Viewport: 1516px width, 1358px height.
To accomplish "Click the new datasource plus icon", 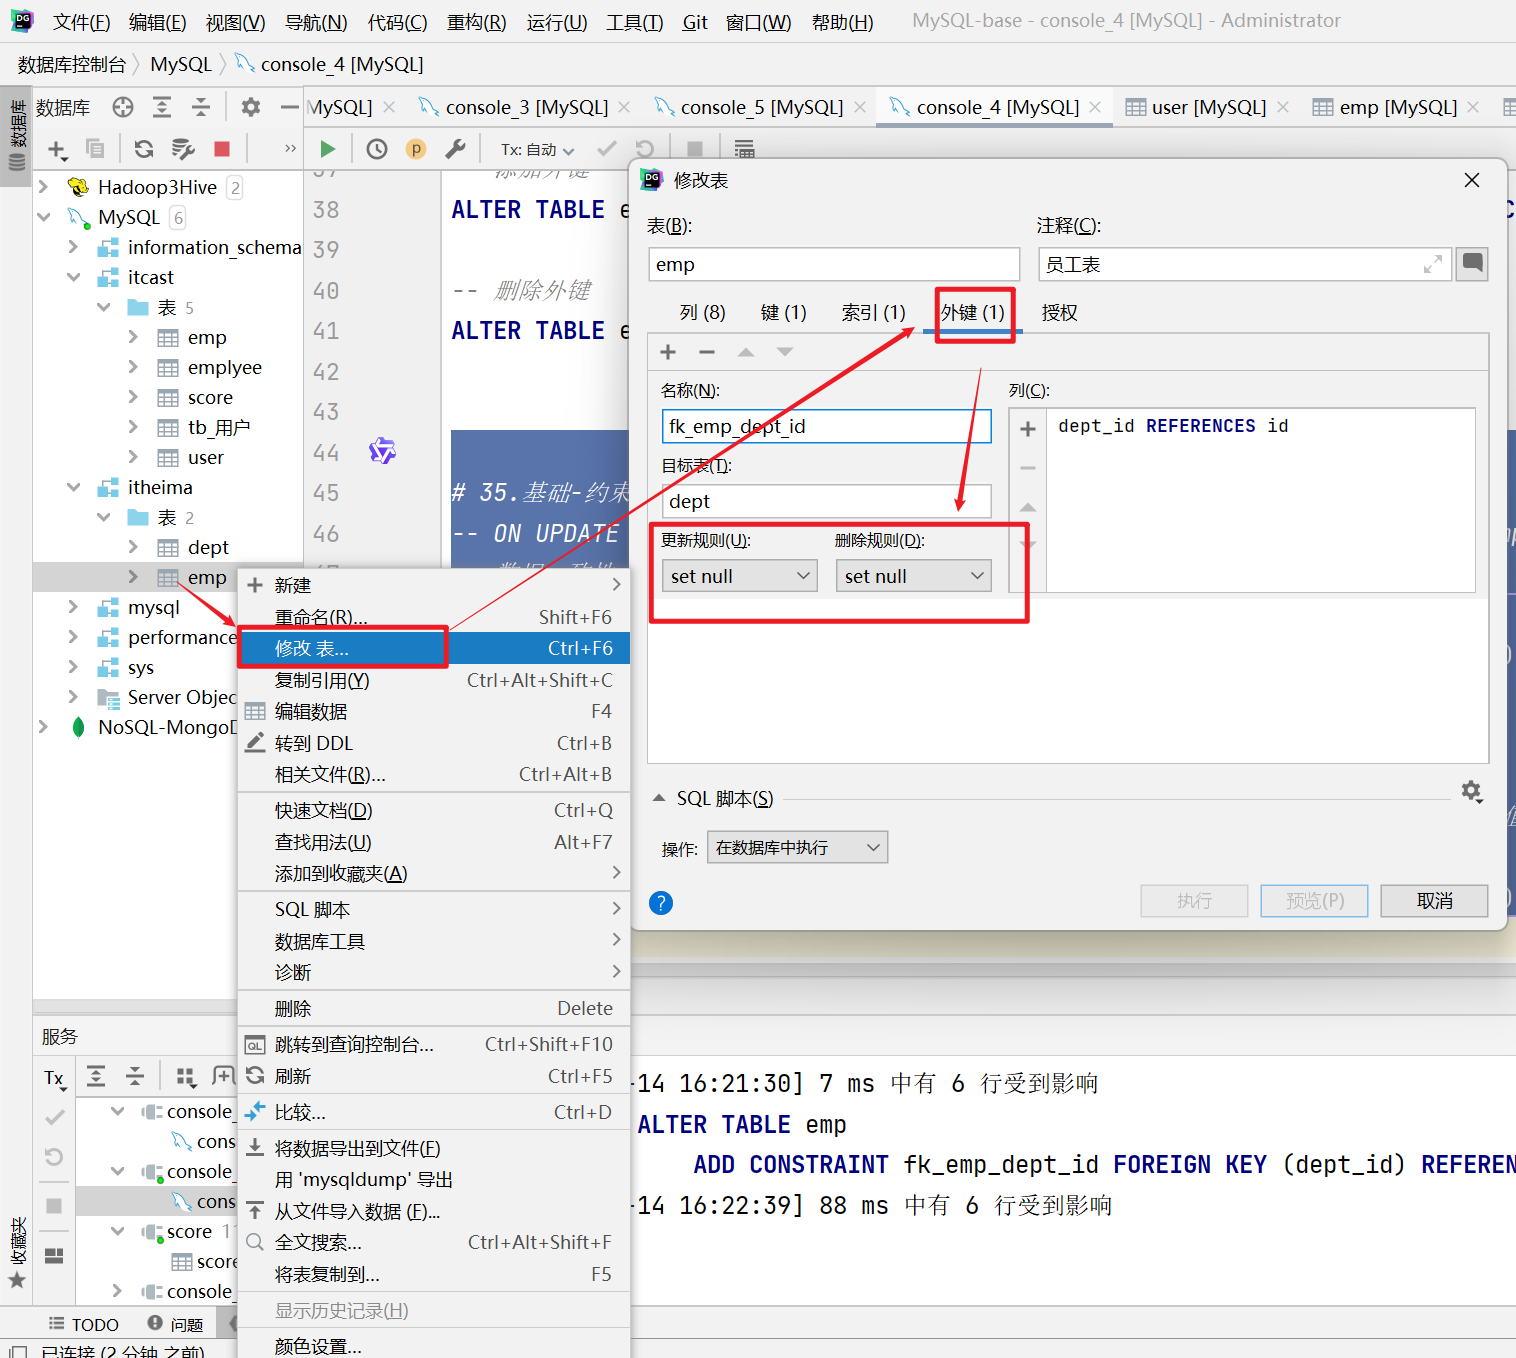I will coord(57,149).
